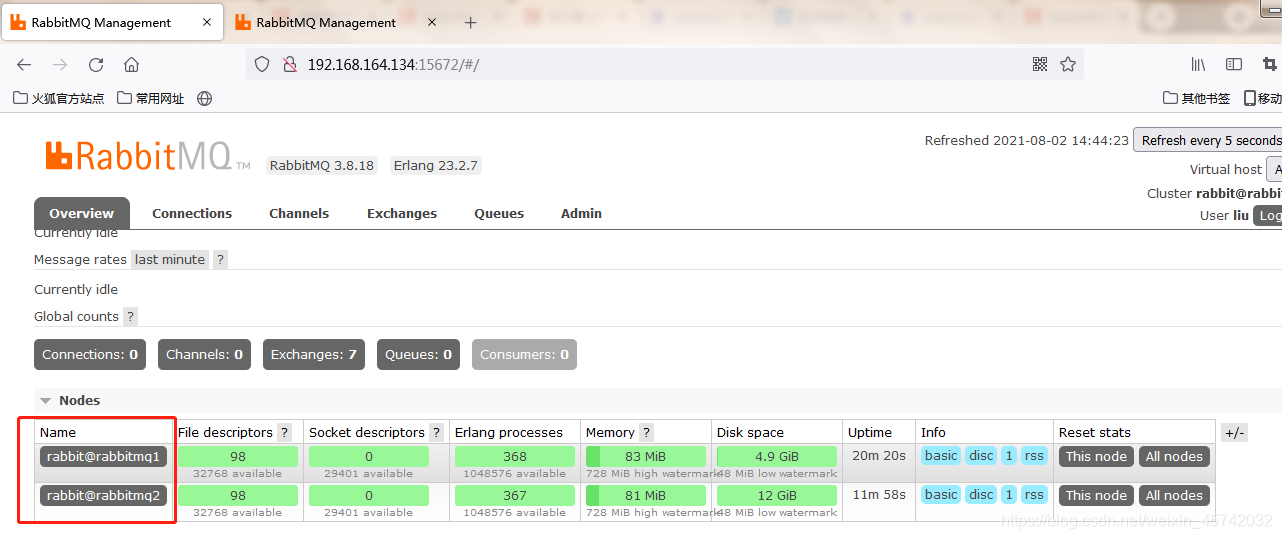
Task: Open the Exchanges tab
Action: tap(402, 213)
